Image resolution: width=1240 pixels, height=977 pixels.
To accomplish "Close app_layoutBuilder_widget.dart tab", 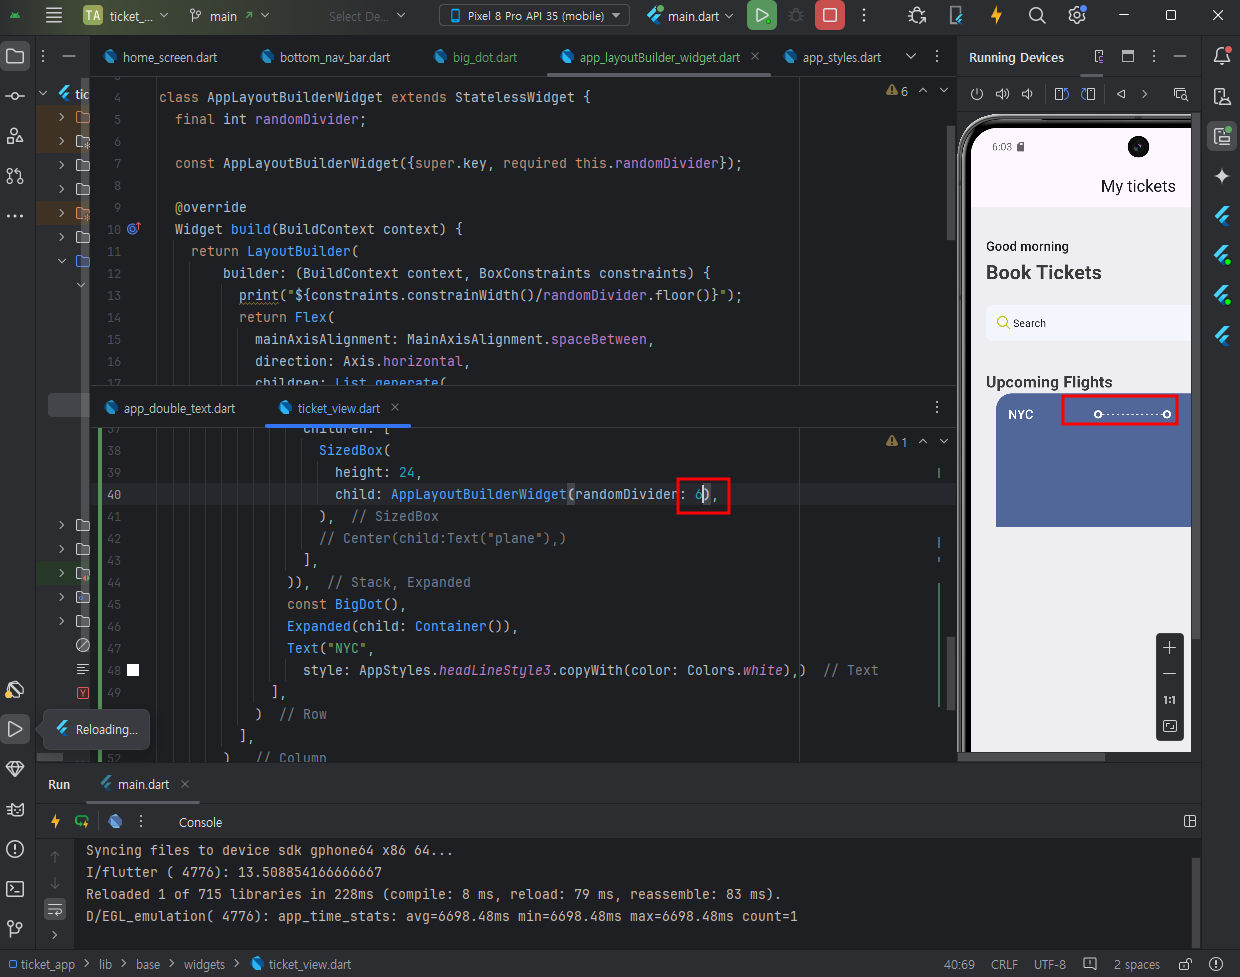I will tap(755, 56).
